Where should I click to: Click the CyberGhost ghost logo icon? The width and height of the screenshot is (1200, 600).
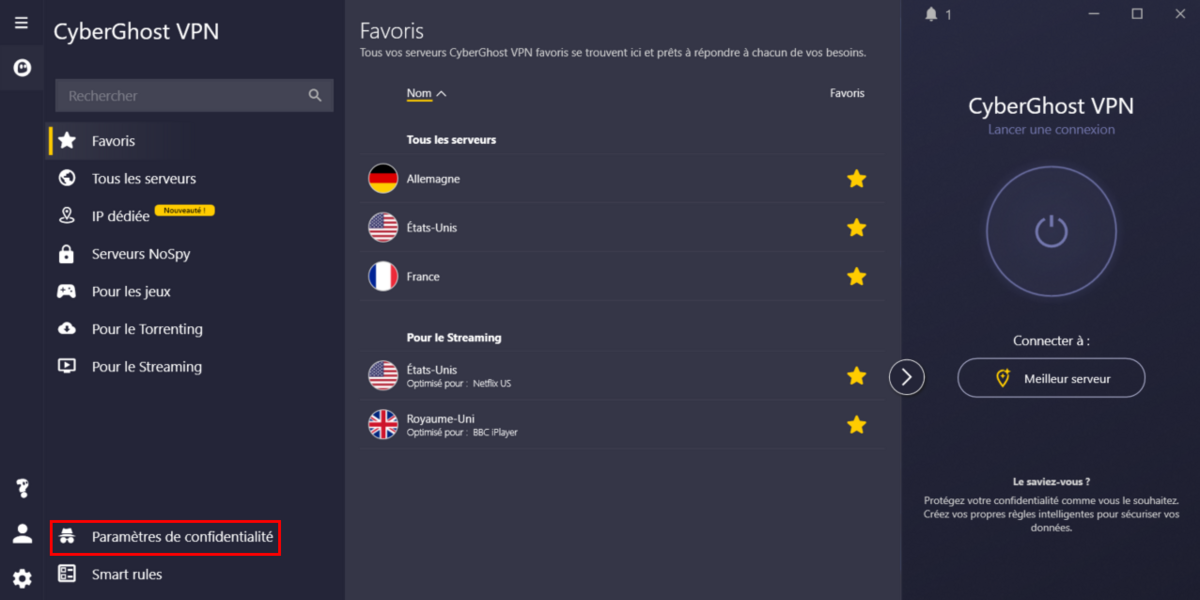[21, 68]
